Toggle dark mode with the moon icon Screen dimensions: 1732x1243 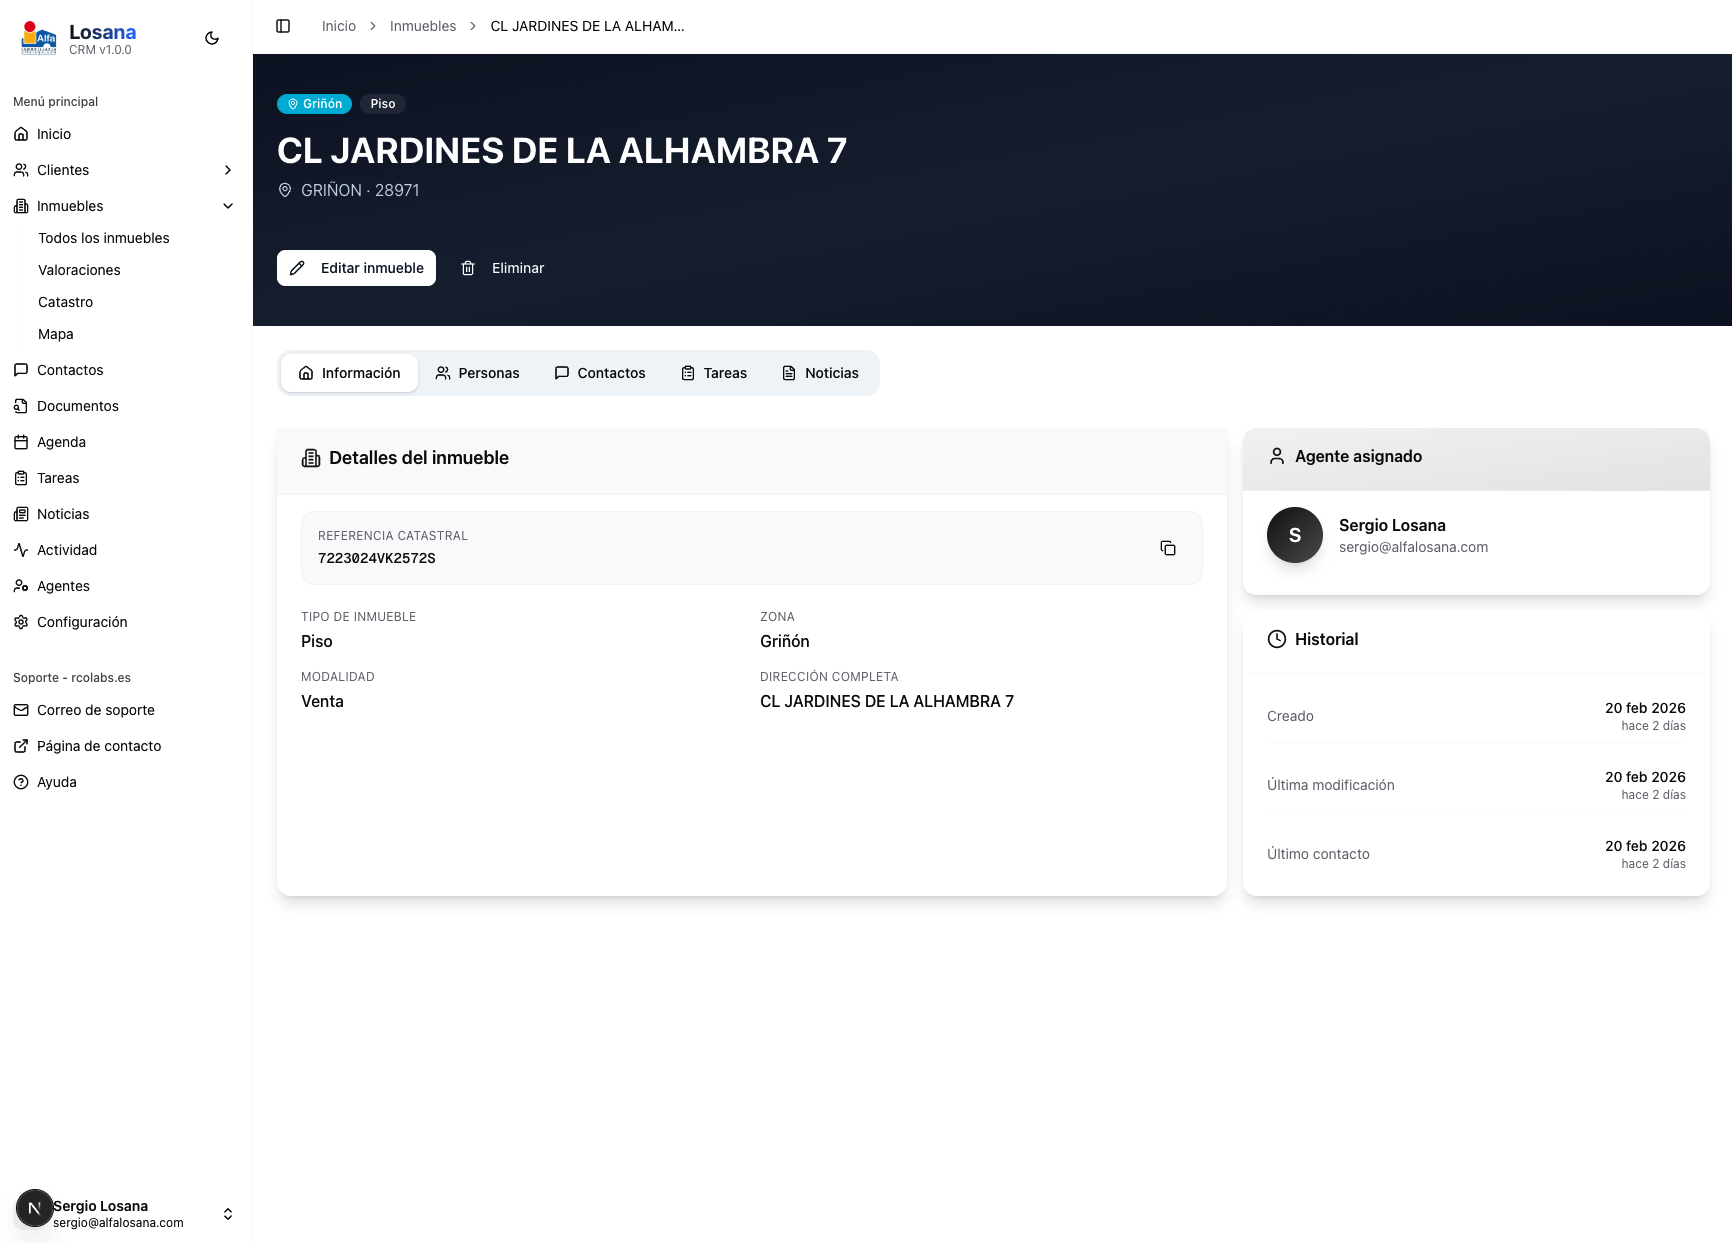(x=211, y=37)
